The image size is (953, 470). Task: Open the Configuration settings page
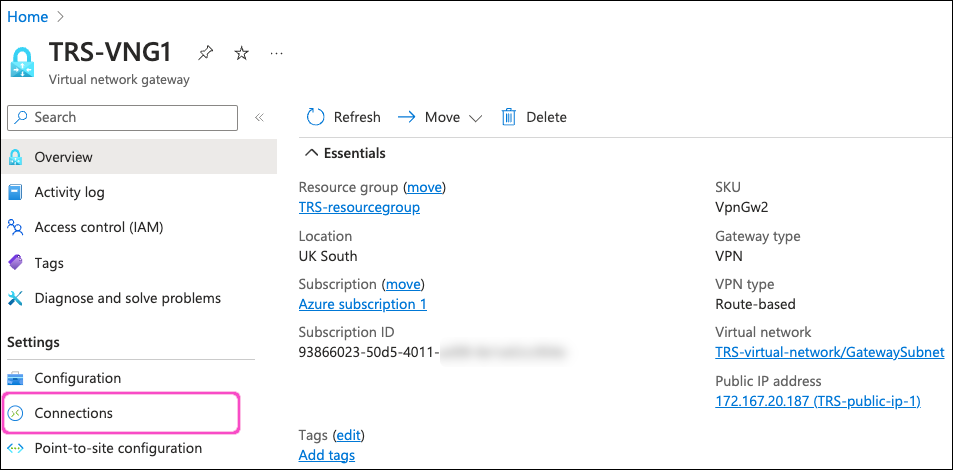point(77,378)
